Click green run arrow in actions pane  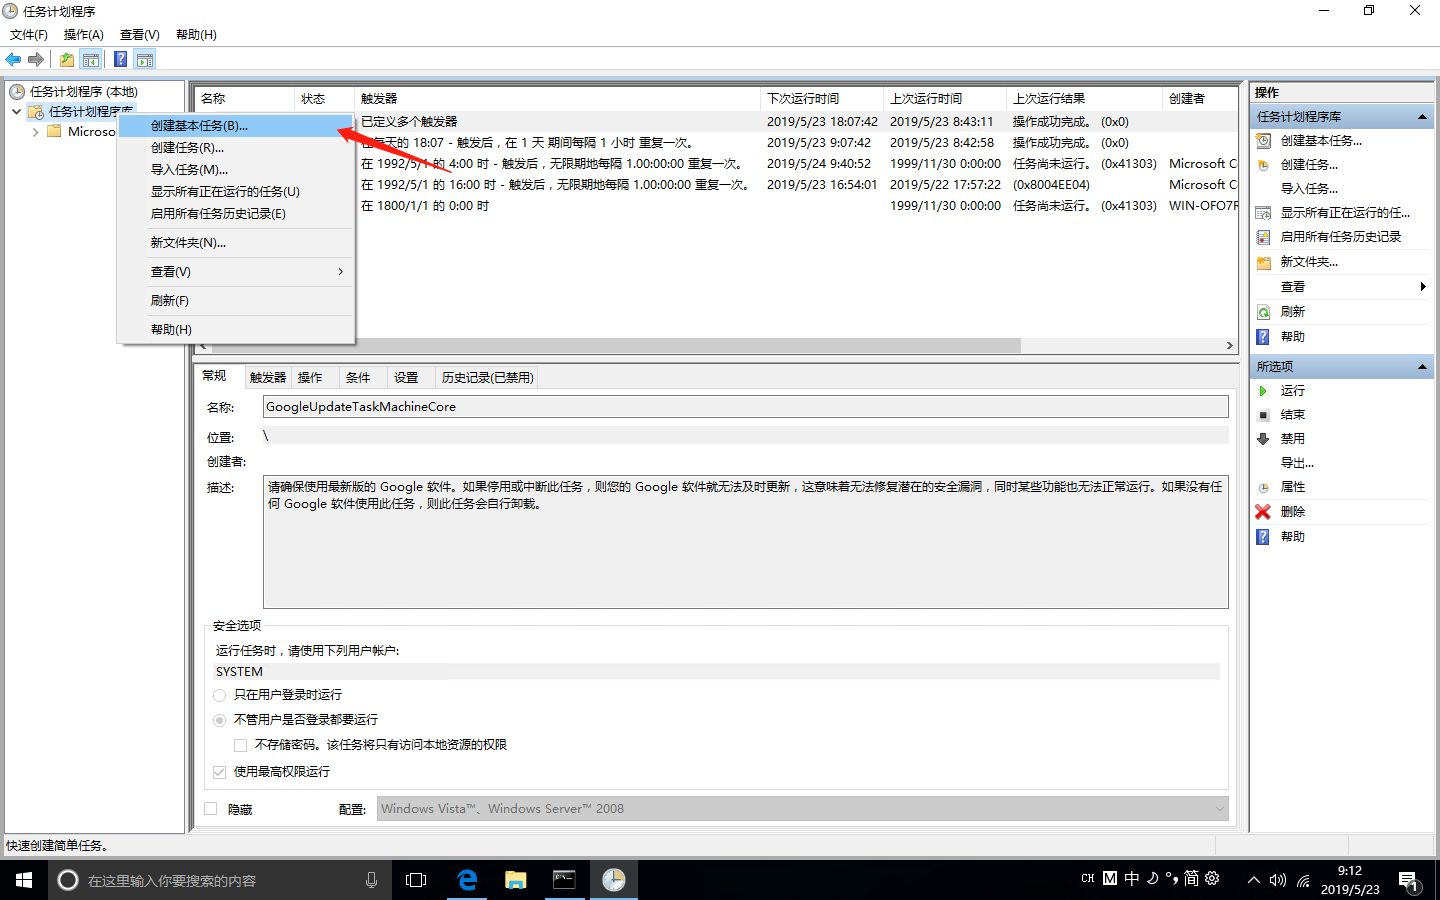(x=1263, y=391)
